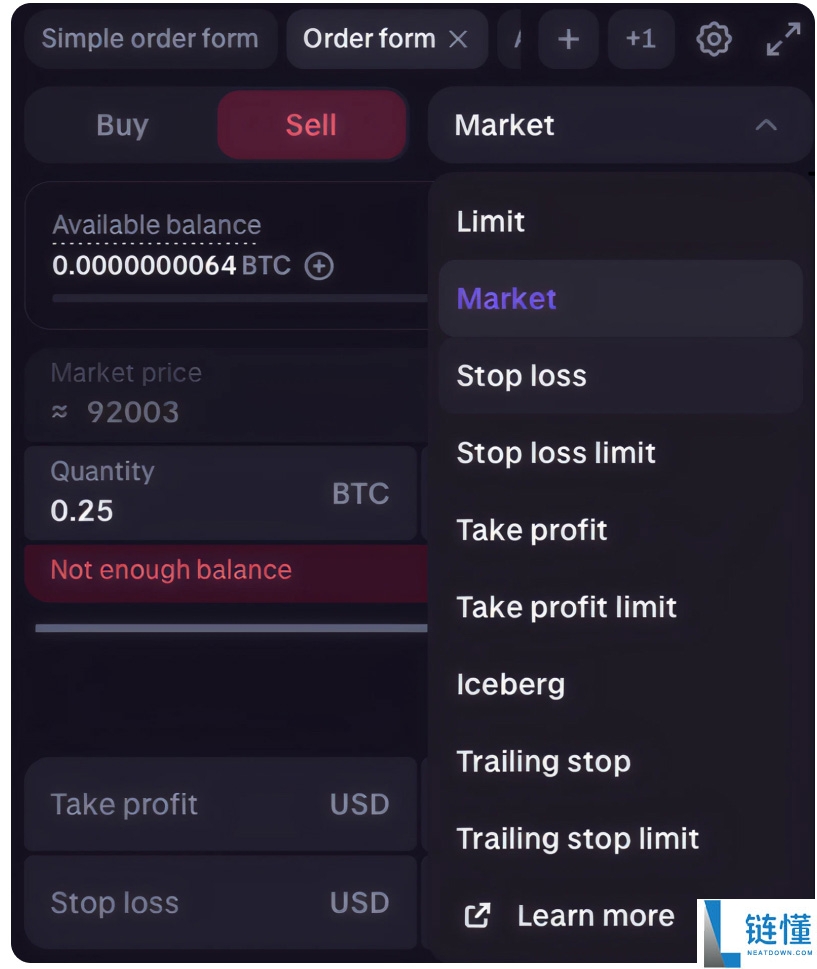817x969 pixels.
Task: Close the Order form tab
Action: pyautogui.click(x=458, y=40)
